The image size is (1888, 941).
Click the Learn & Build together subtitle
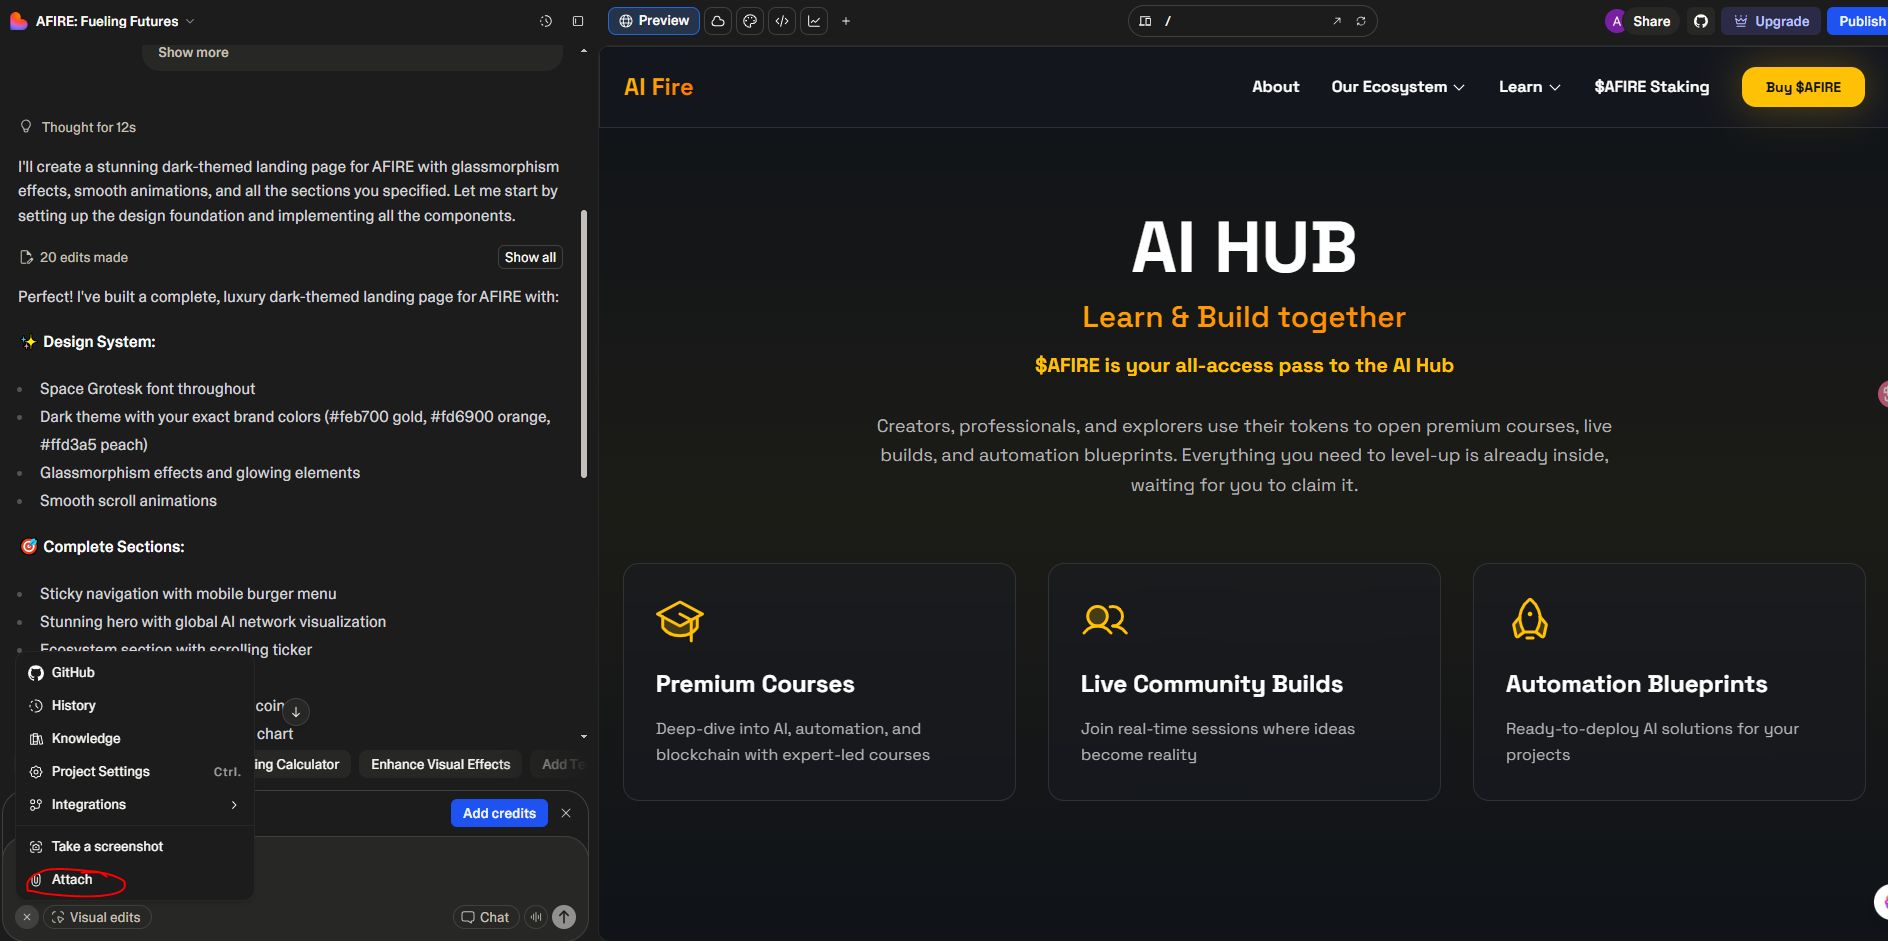(x=1244, y=317)
